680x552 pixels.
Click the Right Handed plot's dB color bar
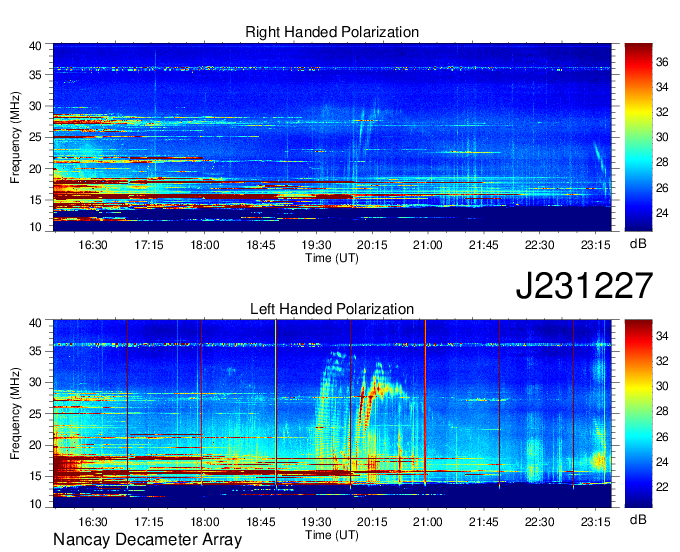[638, 137]
